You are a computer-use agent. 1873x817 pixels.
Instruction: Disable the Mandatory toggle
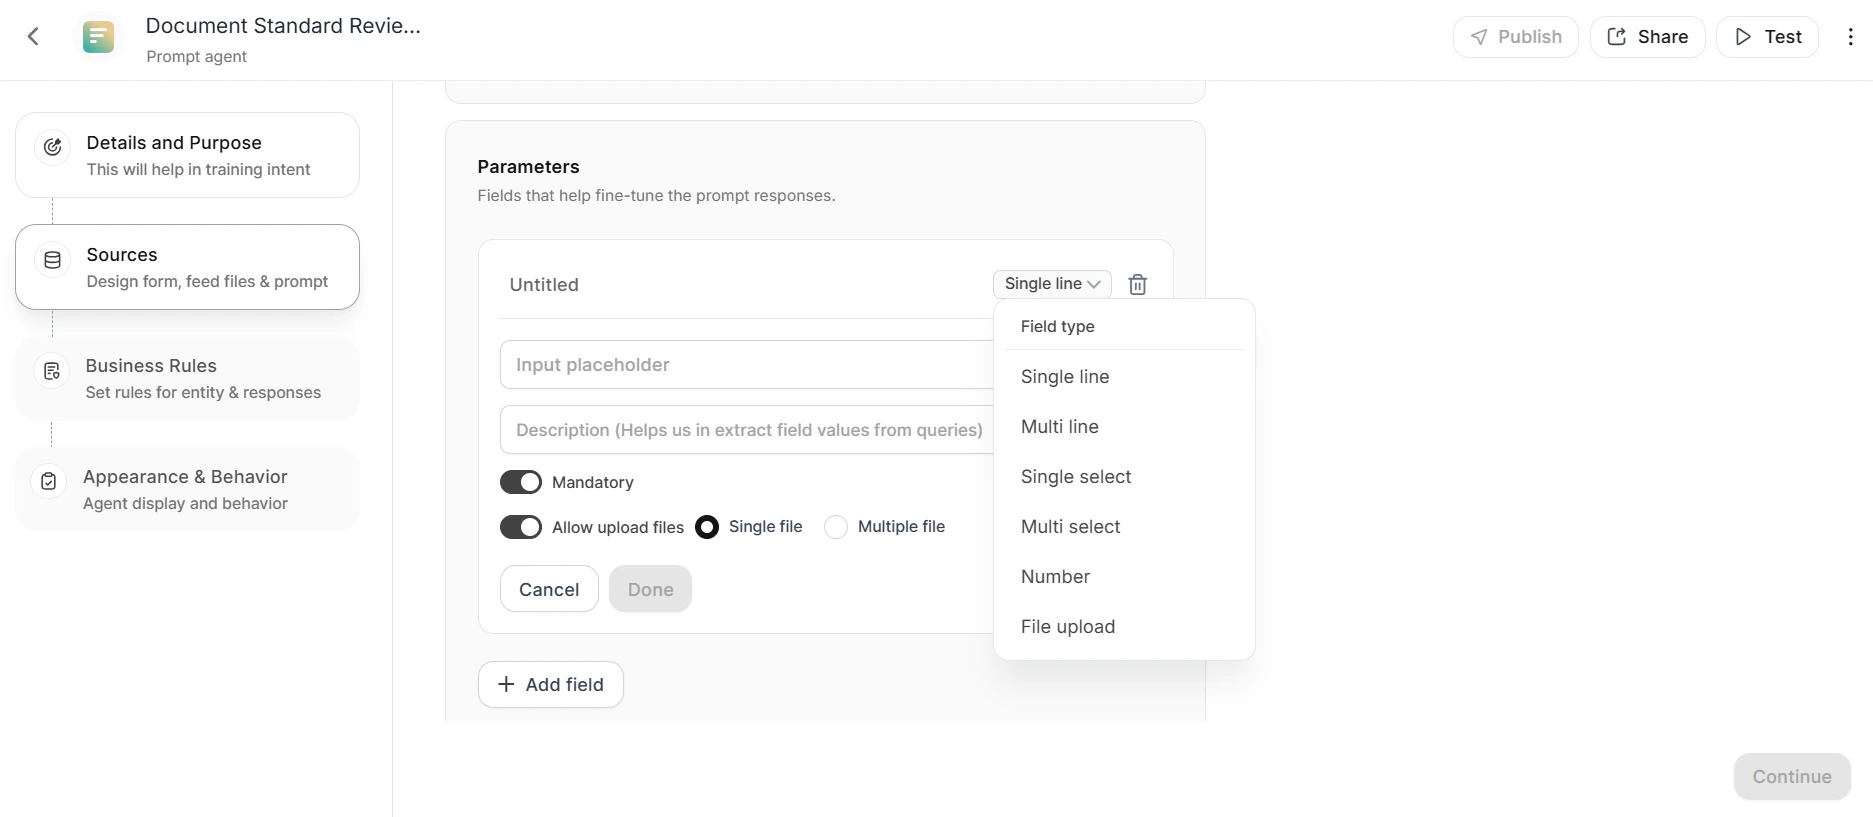[x=520, y=481]
